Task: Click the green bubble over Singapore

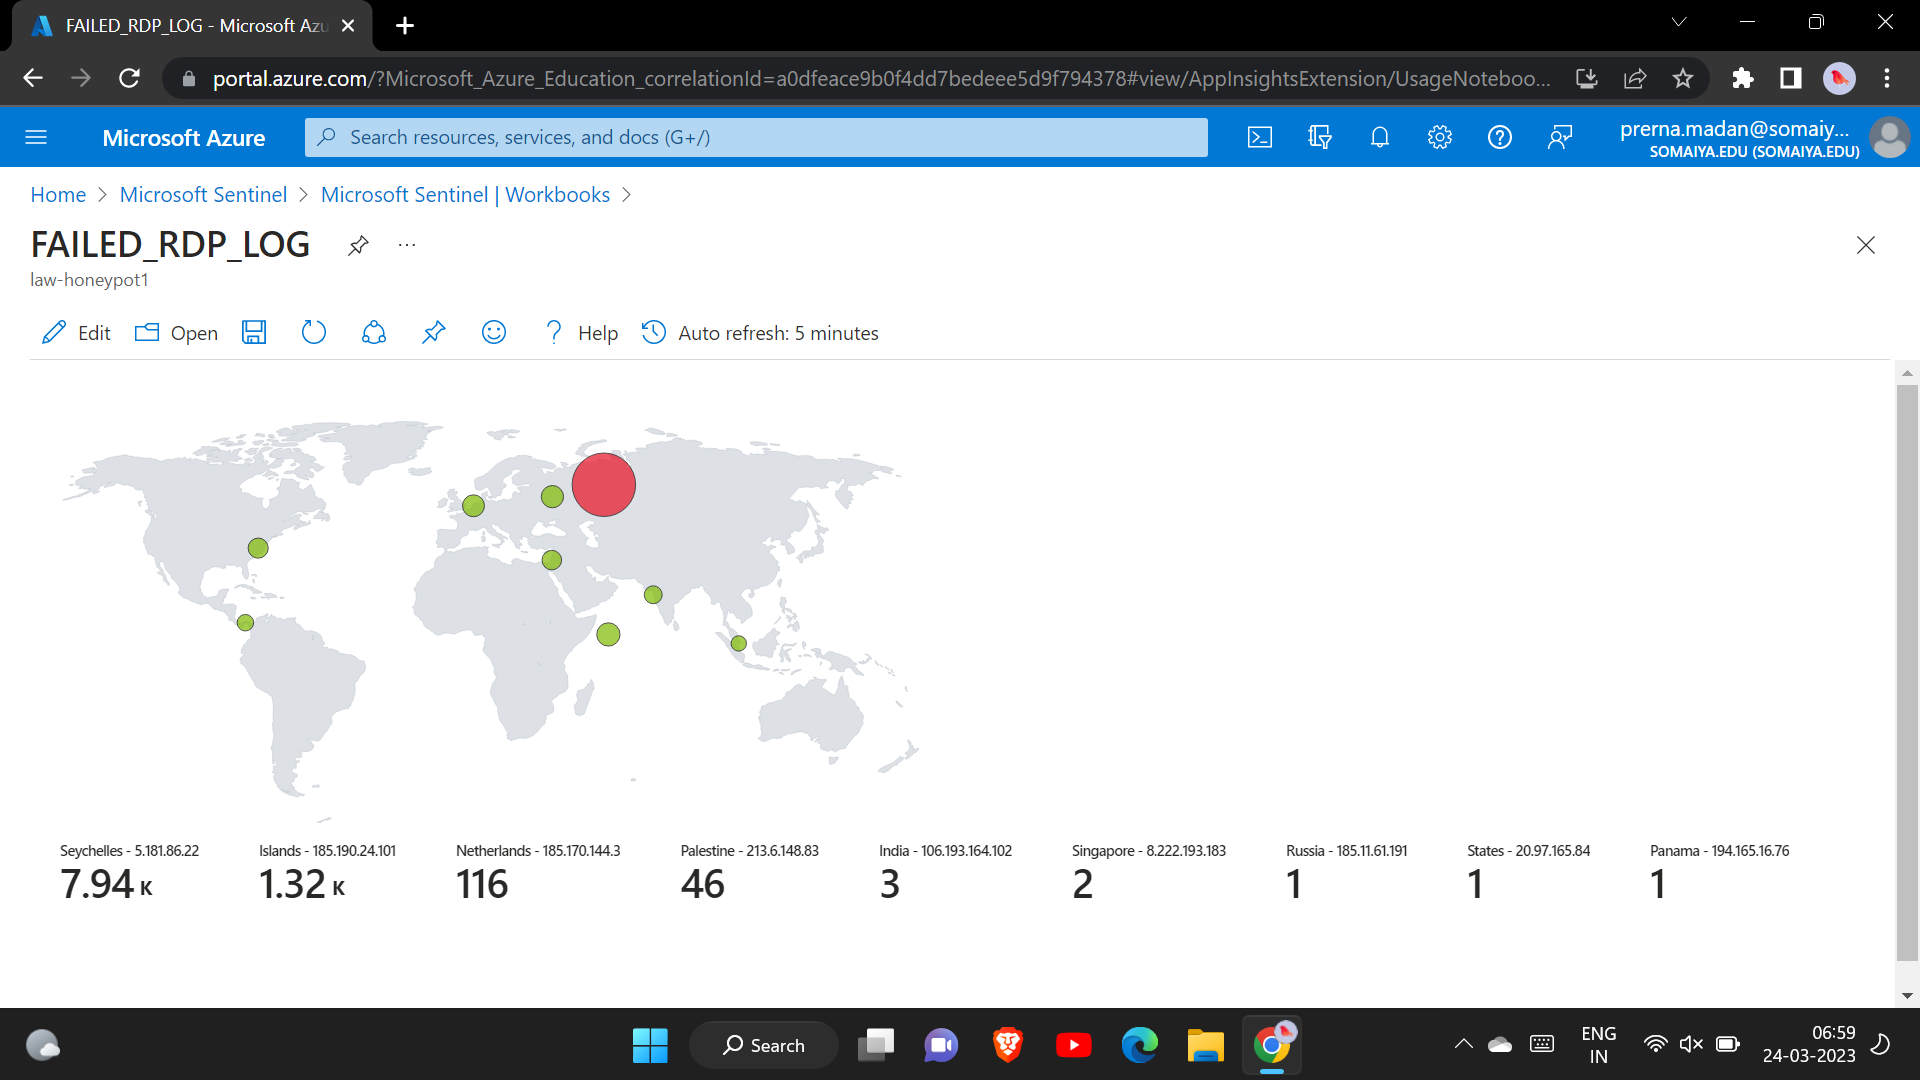Action: 739,644
